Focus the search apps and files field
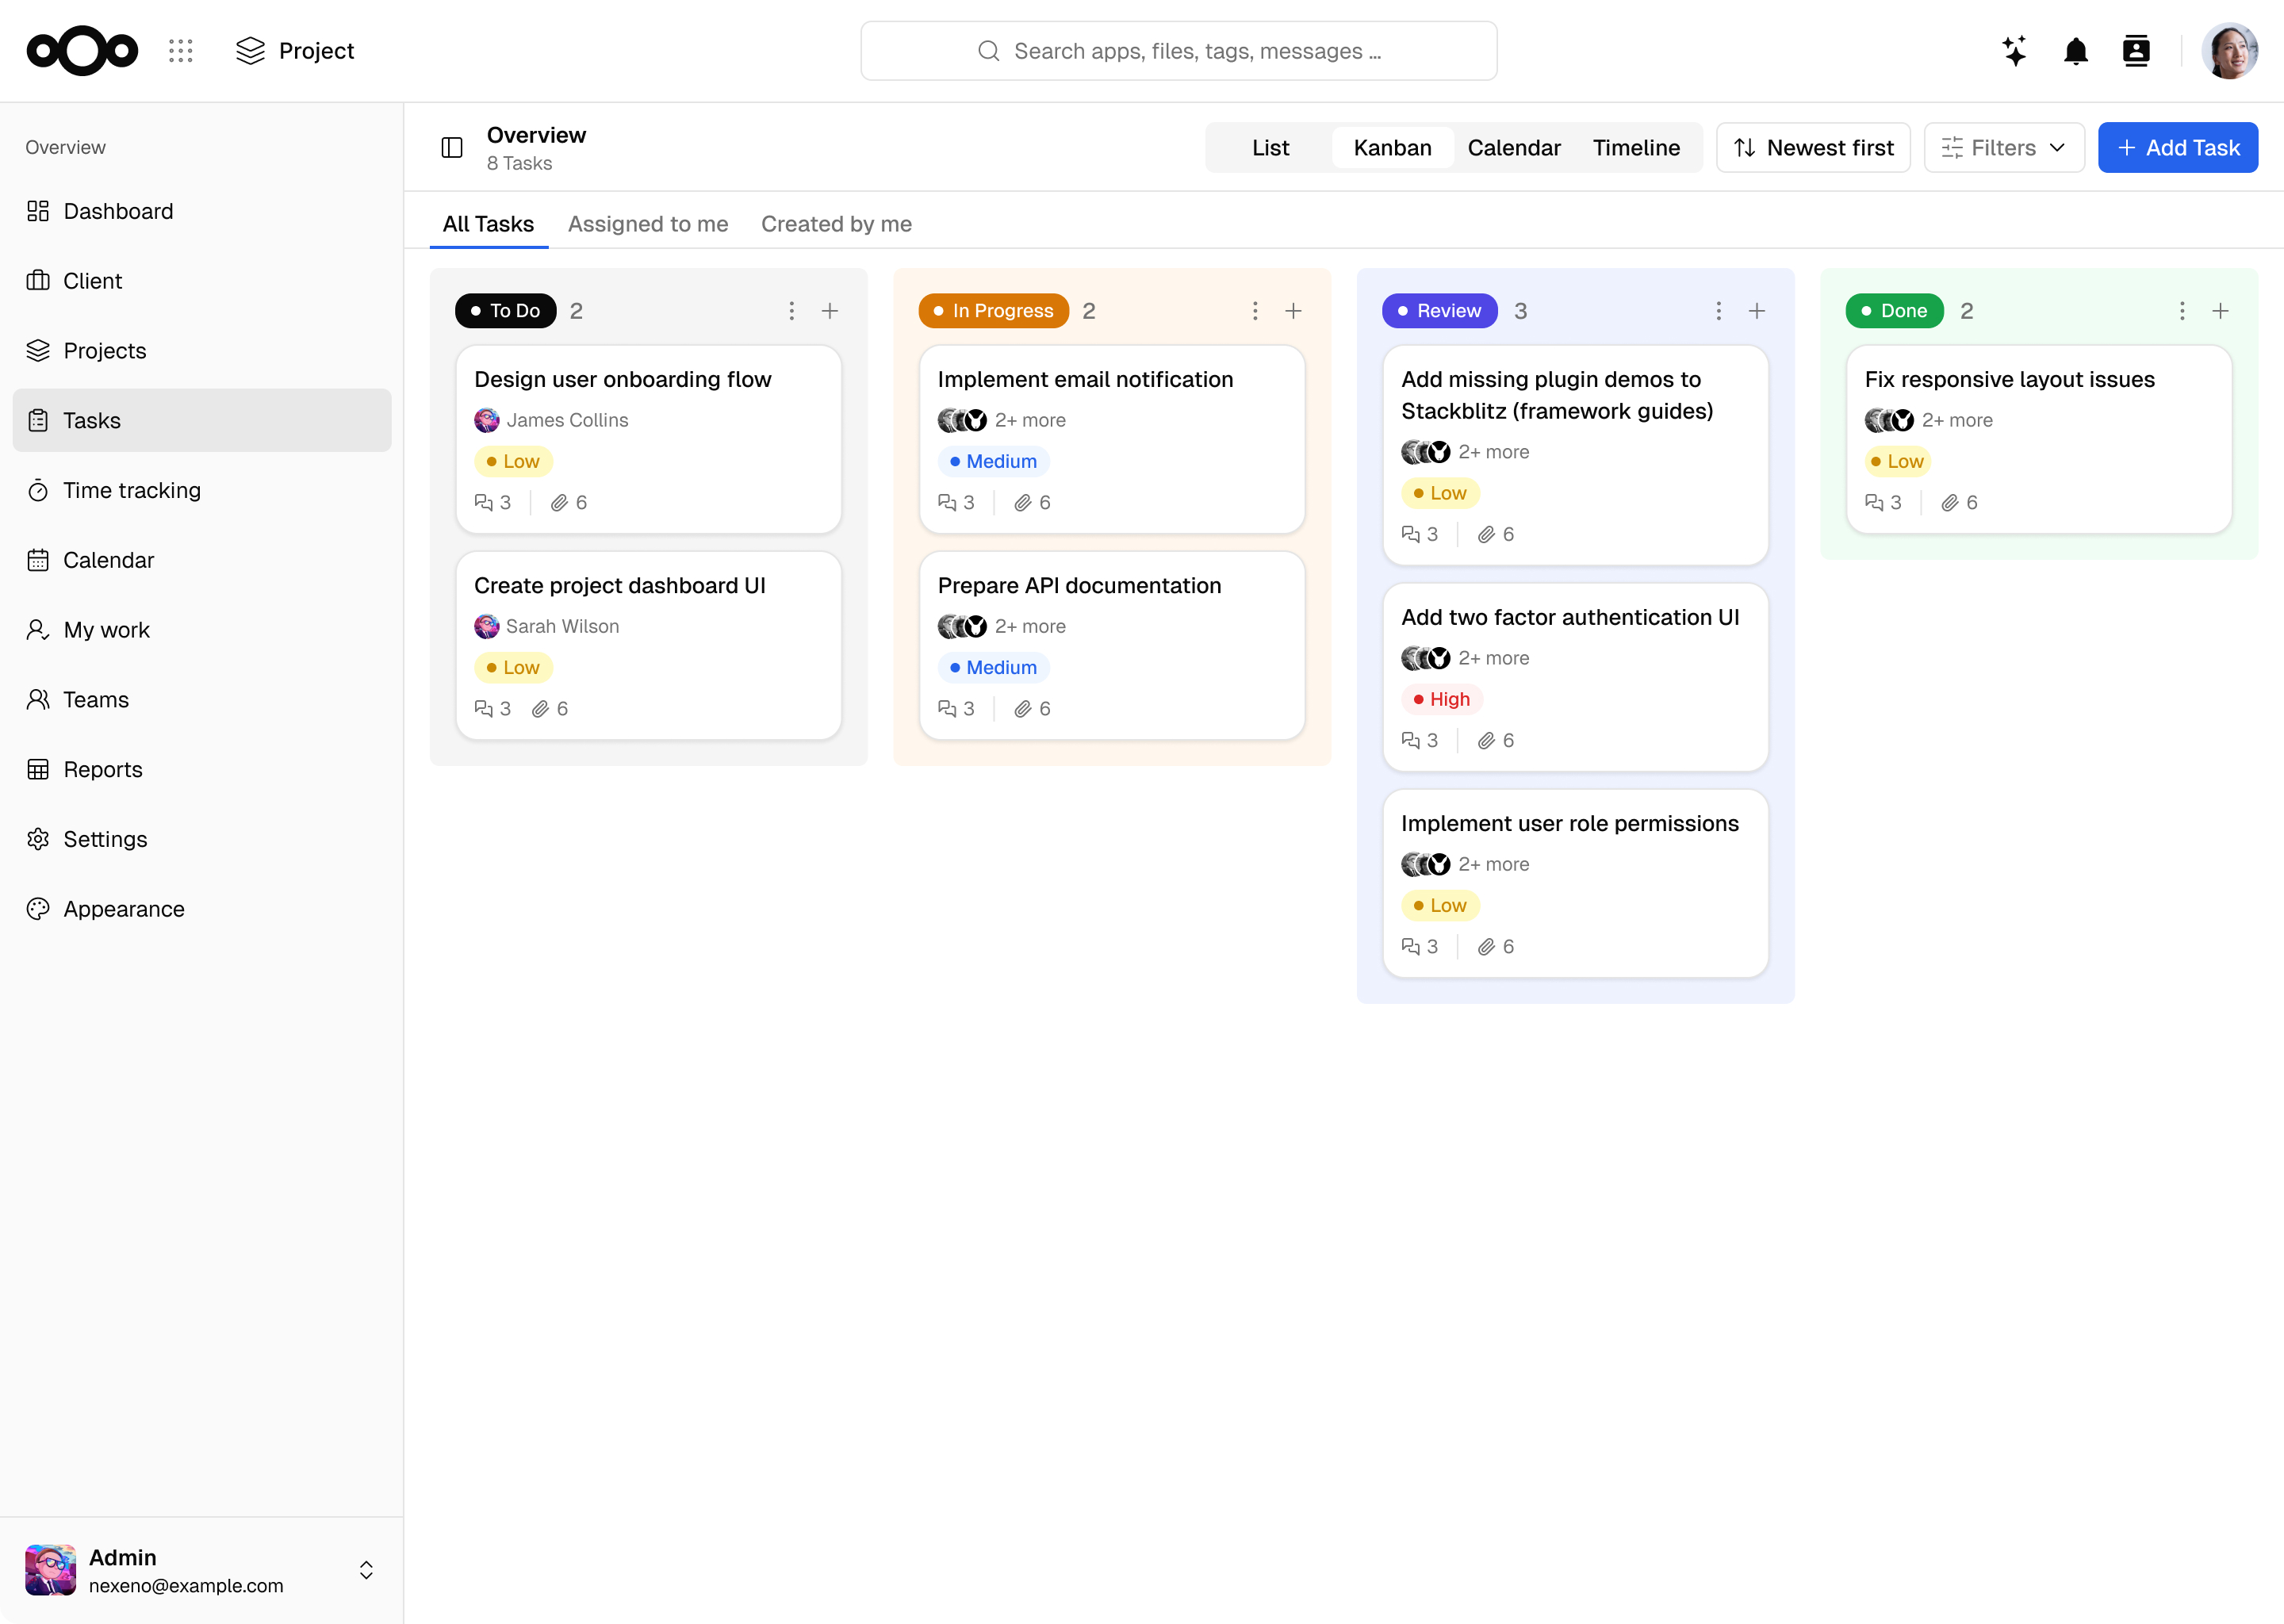The height and width of the screenshot is (1624, 2284). point(1178,51)
